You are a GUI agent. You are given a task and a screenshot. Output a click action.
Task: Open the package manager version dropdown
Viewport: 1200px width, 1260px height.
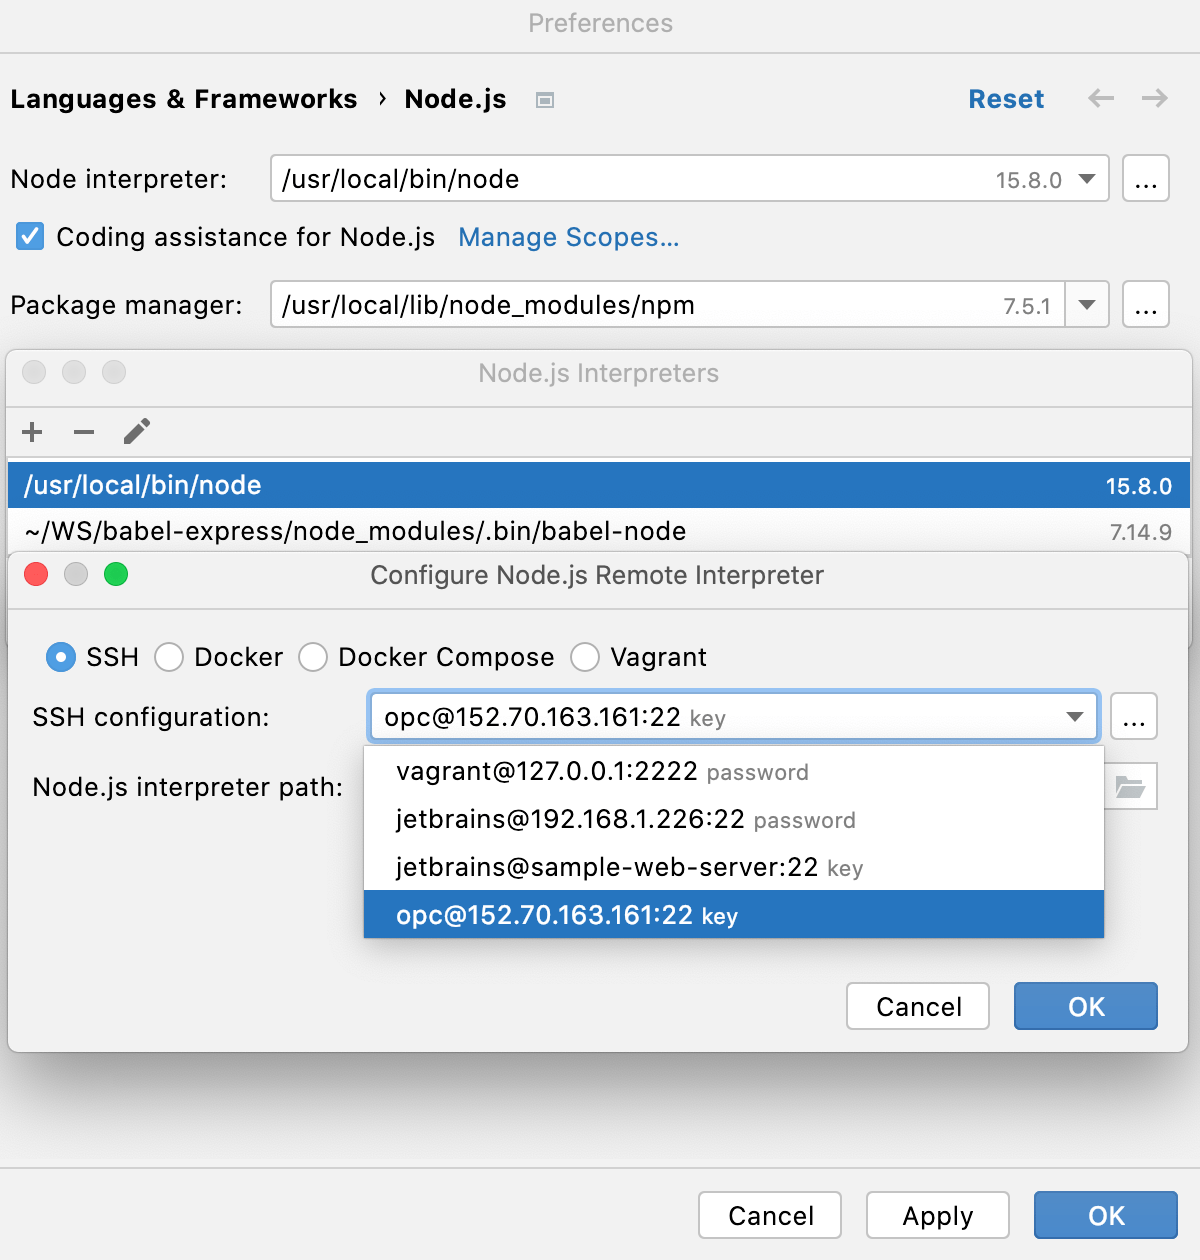point(1086,305)
